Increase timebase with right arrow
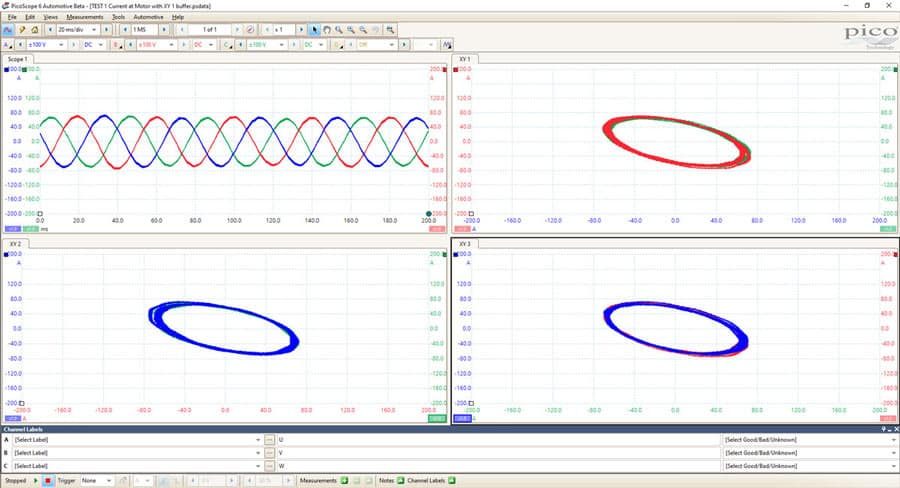Screen dimensions: 900x488 pyautogui.click(x=107, y=29)
